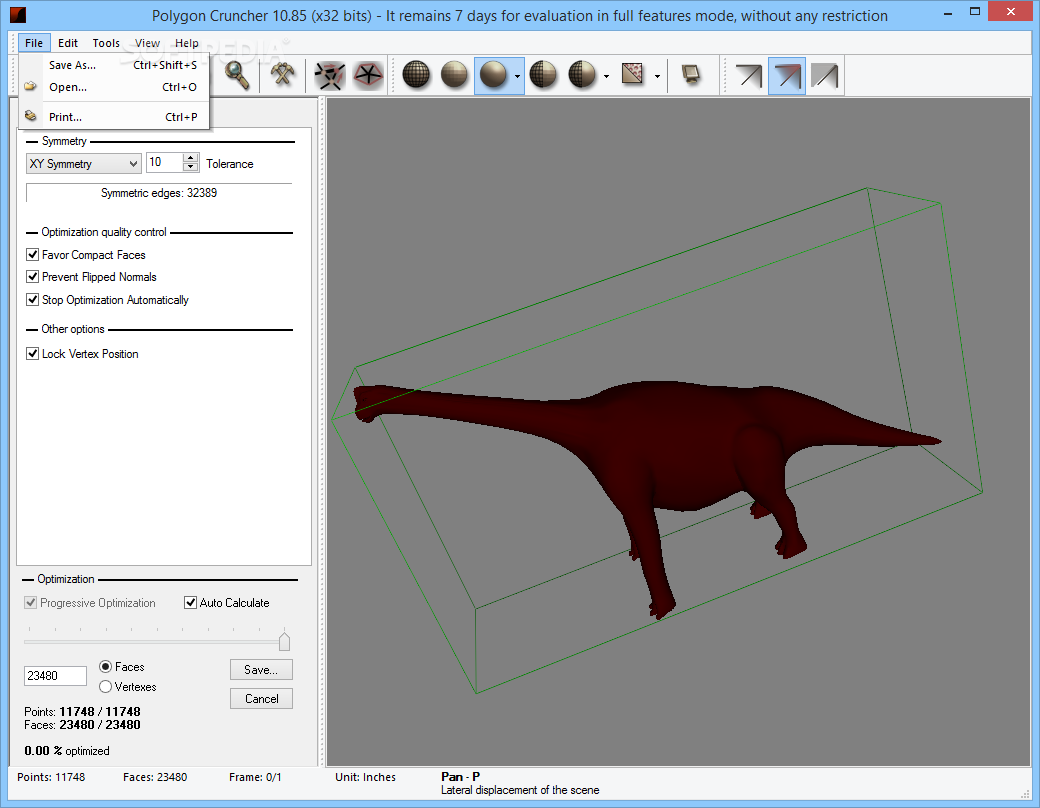Open the XY Symmetry dropdown
This screenshot has width=1040, height=808.
[x=84, y=163]
